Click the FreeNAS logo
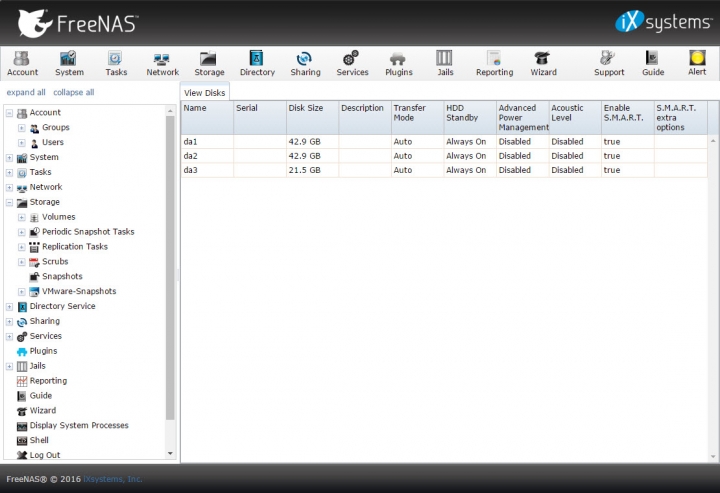The height and width of the screenshot is (493, 720). (78, 23)
